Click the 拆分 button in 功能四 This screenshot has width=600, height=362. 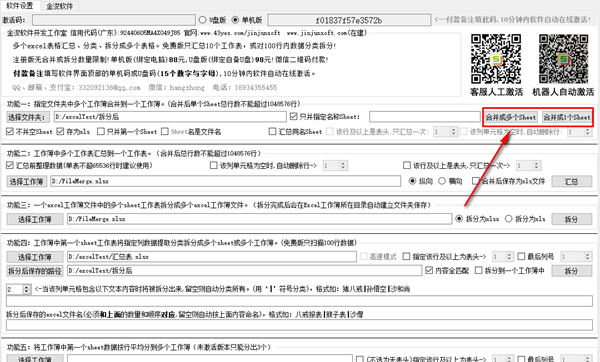pos(572,271)
